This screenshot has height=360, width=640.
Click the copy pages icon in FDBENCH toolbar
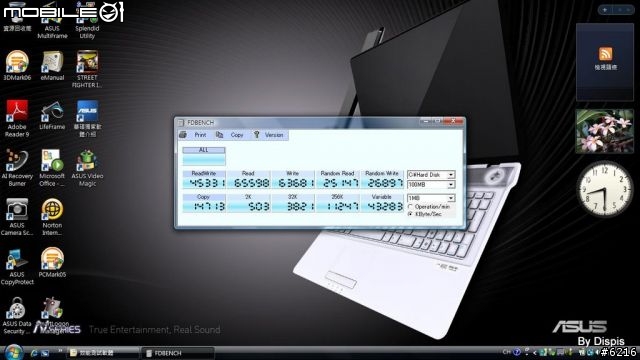[x=219, y=135]
